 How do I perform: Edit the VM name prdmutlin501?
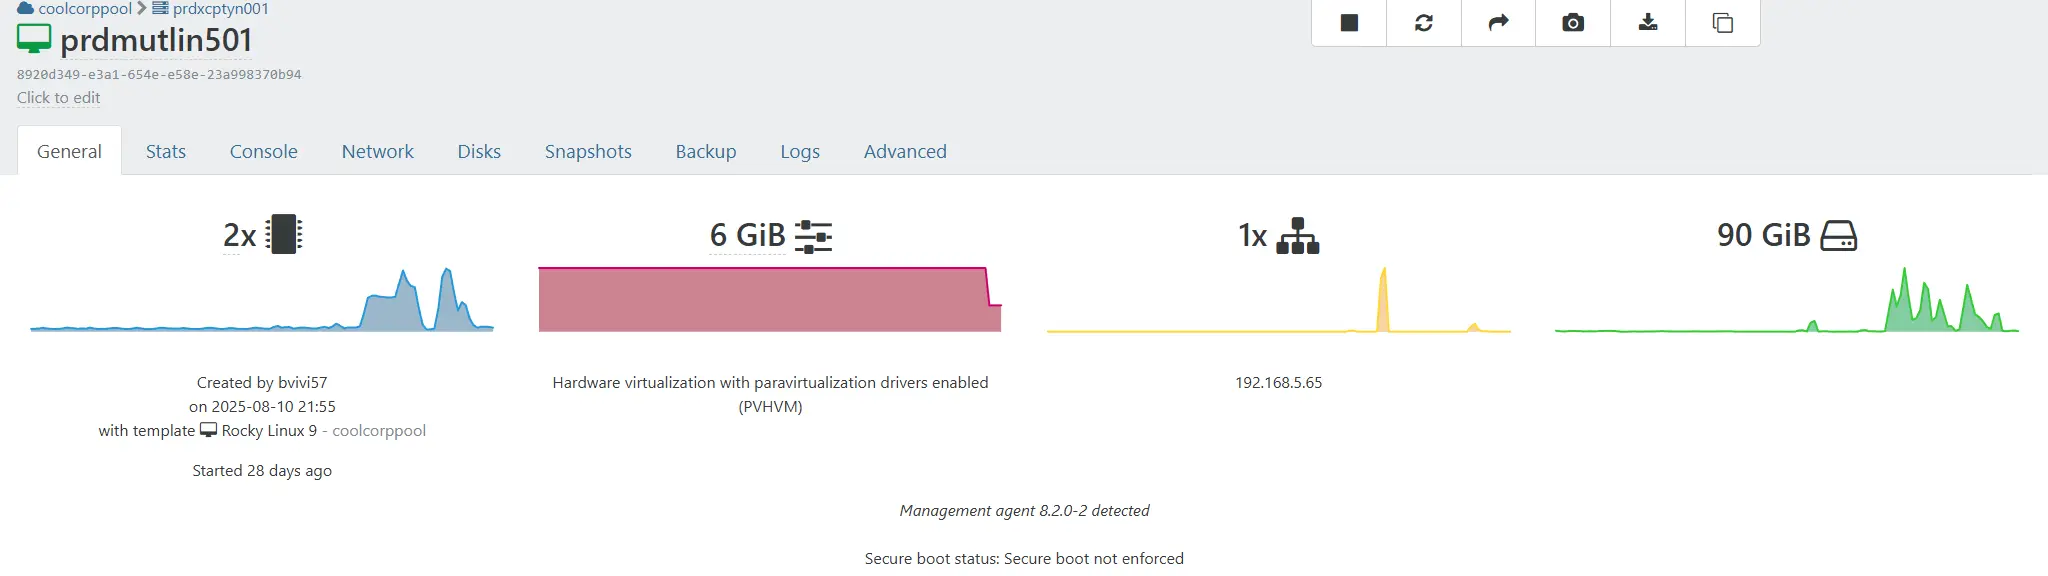click(x=156, y=41)
